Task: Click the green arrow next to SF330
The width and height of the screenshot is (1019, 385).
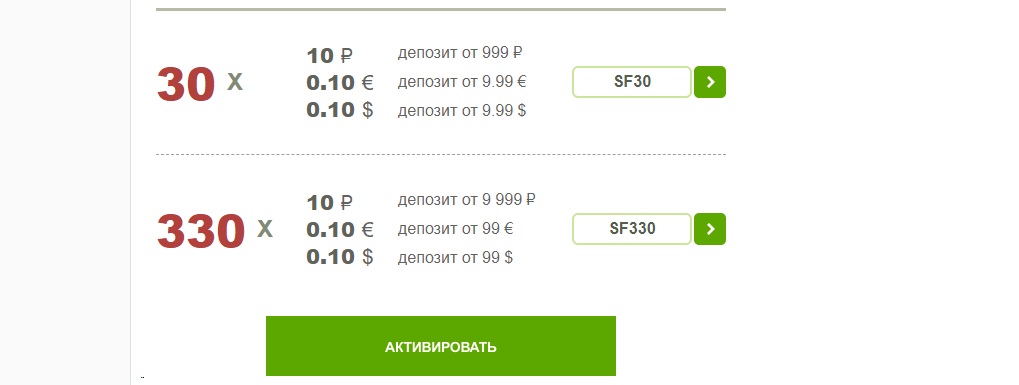Action: (x=710, y=229)
